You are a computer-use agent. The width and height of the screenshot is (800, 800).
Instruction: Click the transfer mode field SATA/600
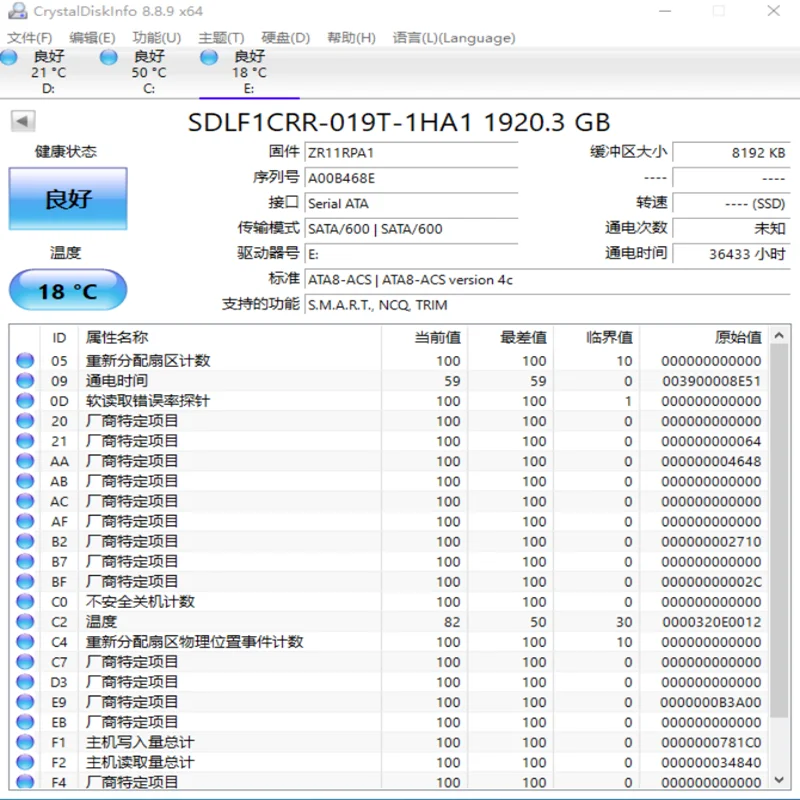(x=411, y=229)
